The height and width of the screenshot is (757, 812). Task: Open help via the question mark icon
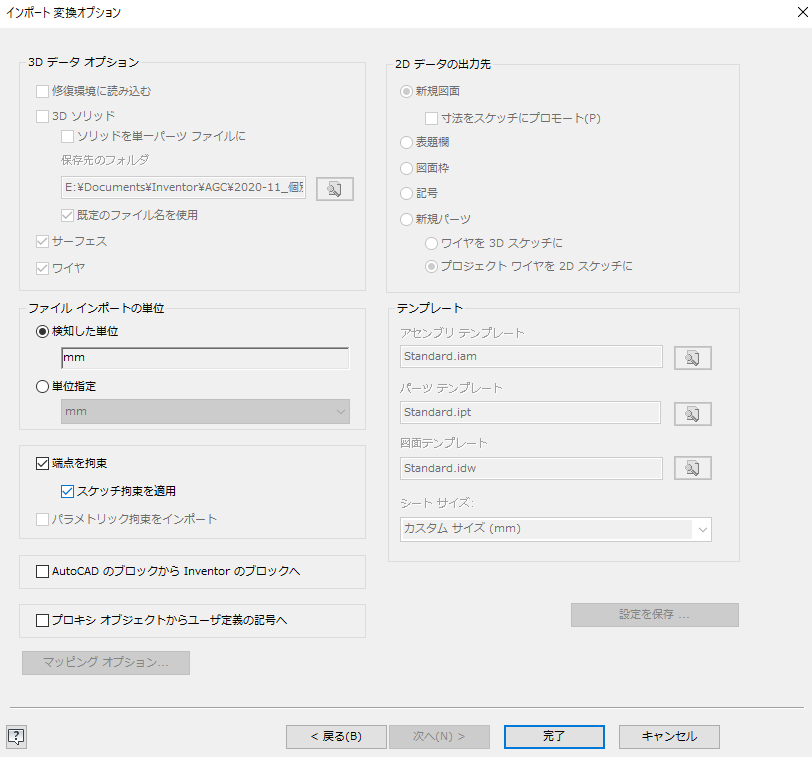[17, 737]
